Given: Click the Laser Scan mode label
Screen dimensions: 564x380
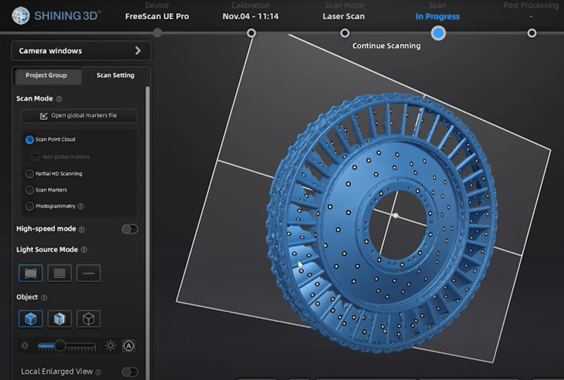Looking at the screenshot, I should (344, 17).
